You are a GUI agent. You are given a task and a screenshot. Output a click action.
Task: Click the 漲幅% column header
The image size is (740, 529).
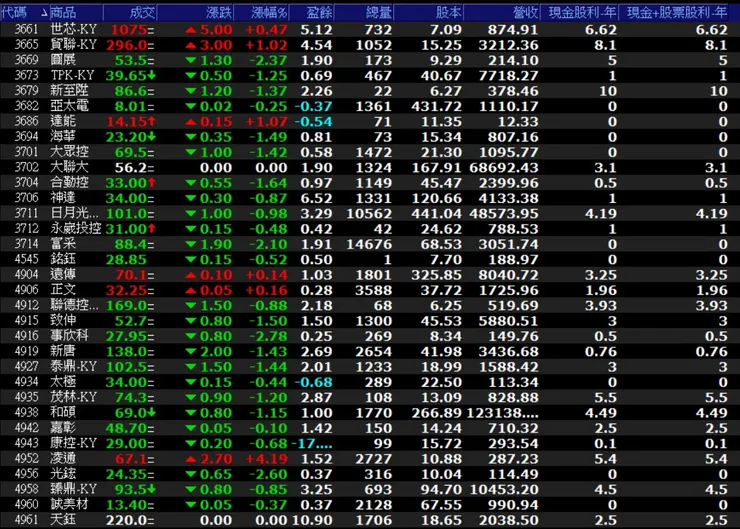click(x=261, y=13)
